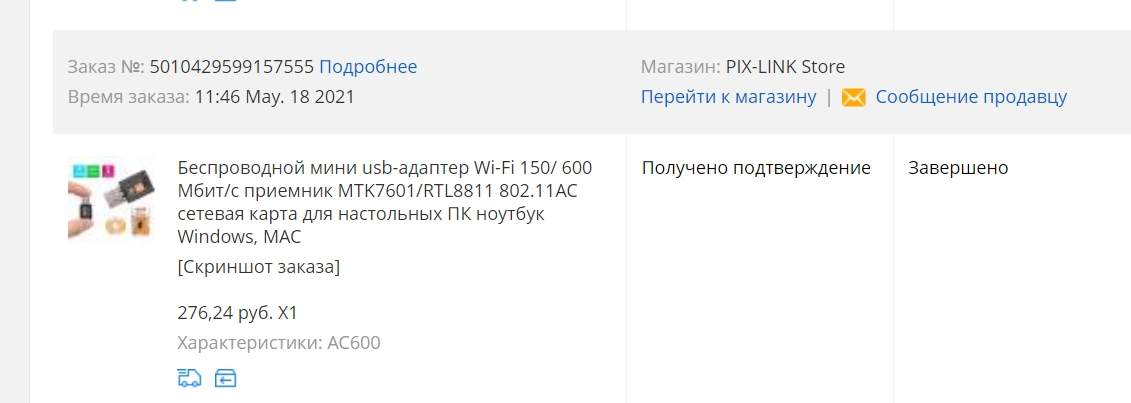Click the PIX-LINK Store shop name
Image resolution: width=1131 pixels, height=403 pixels.
785,67
